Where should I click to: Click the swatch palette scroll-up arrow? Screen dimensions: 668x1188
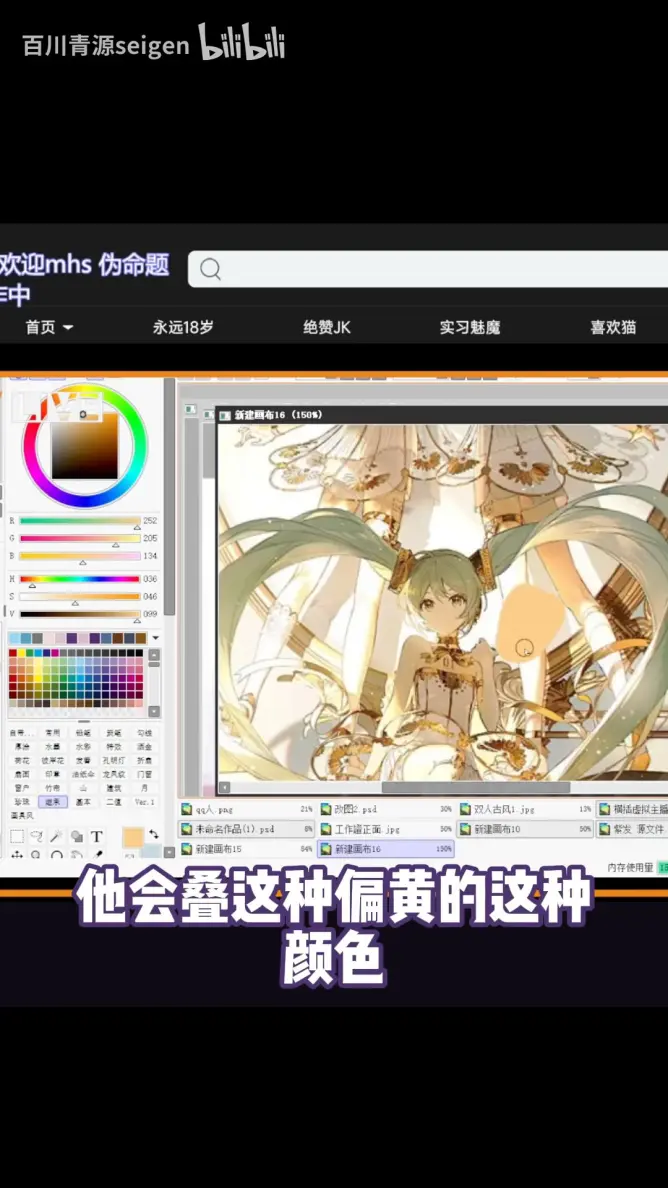pyautogui.click(x=155, y=656)
